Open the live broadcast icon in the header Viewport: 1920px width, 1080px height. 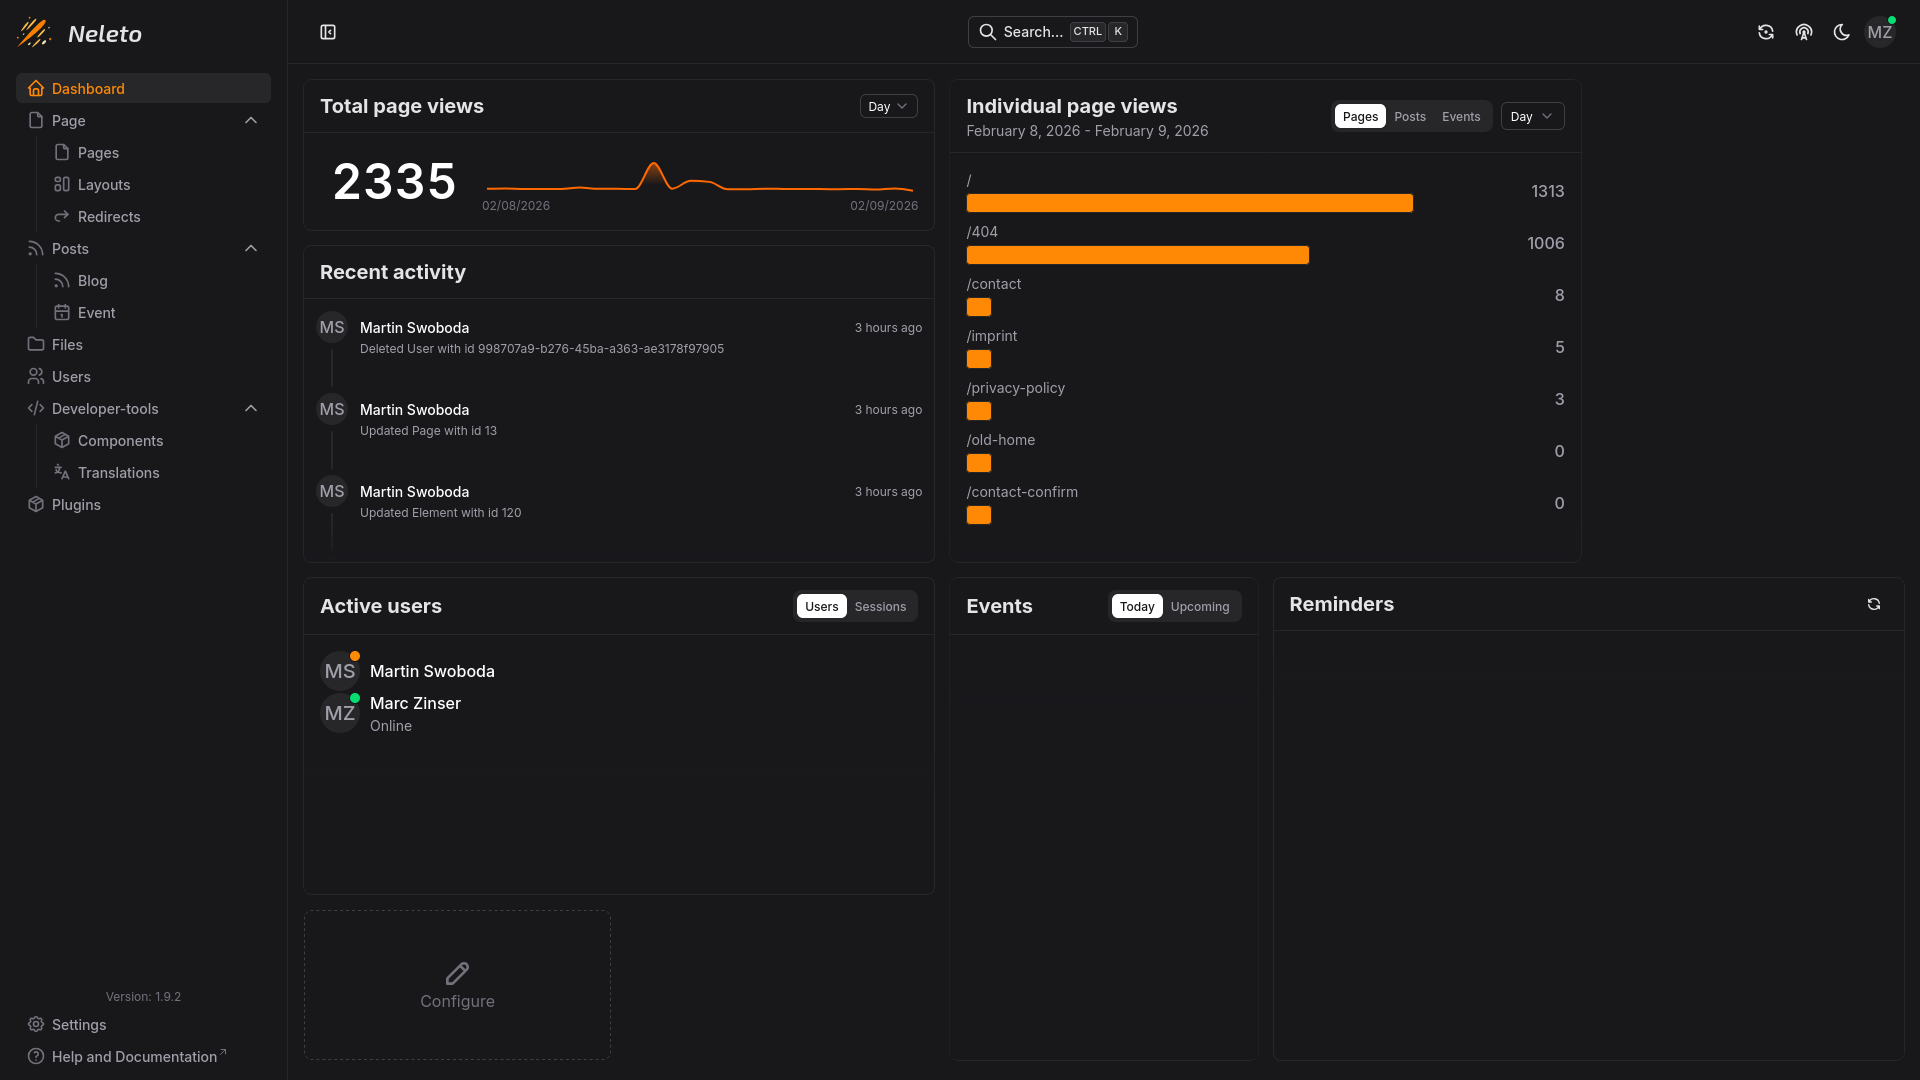pyautogui.click(x=1803, y=32)
